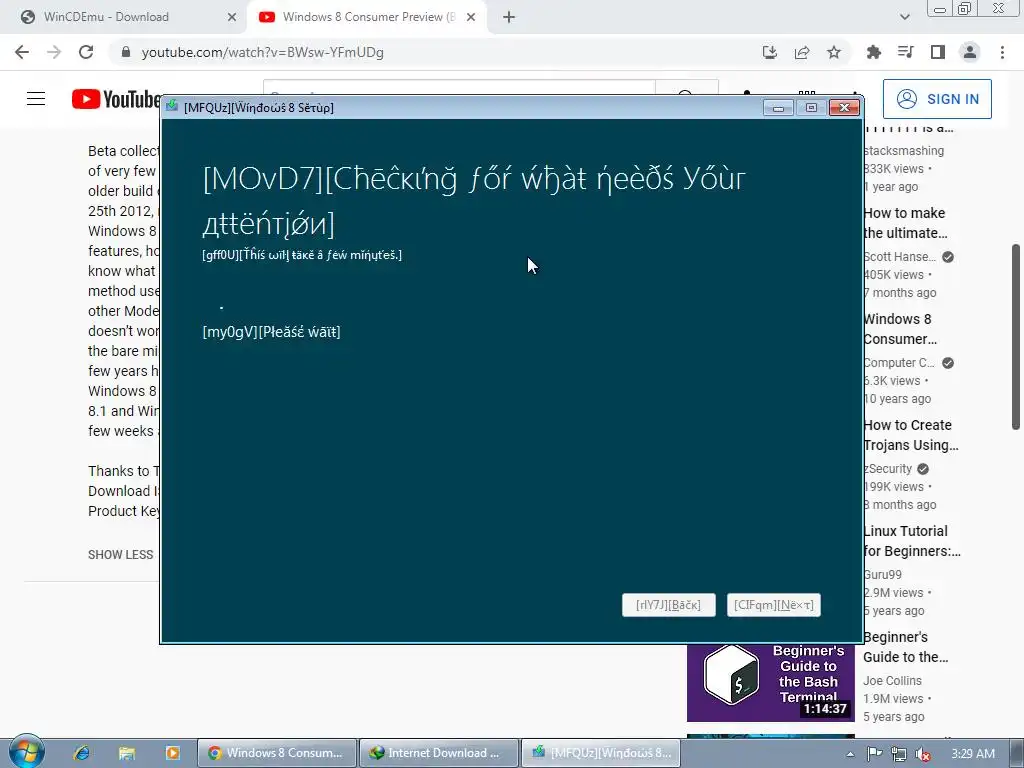Click the Joe Collins channel name

[x=892, y=680]
